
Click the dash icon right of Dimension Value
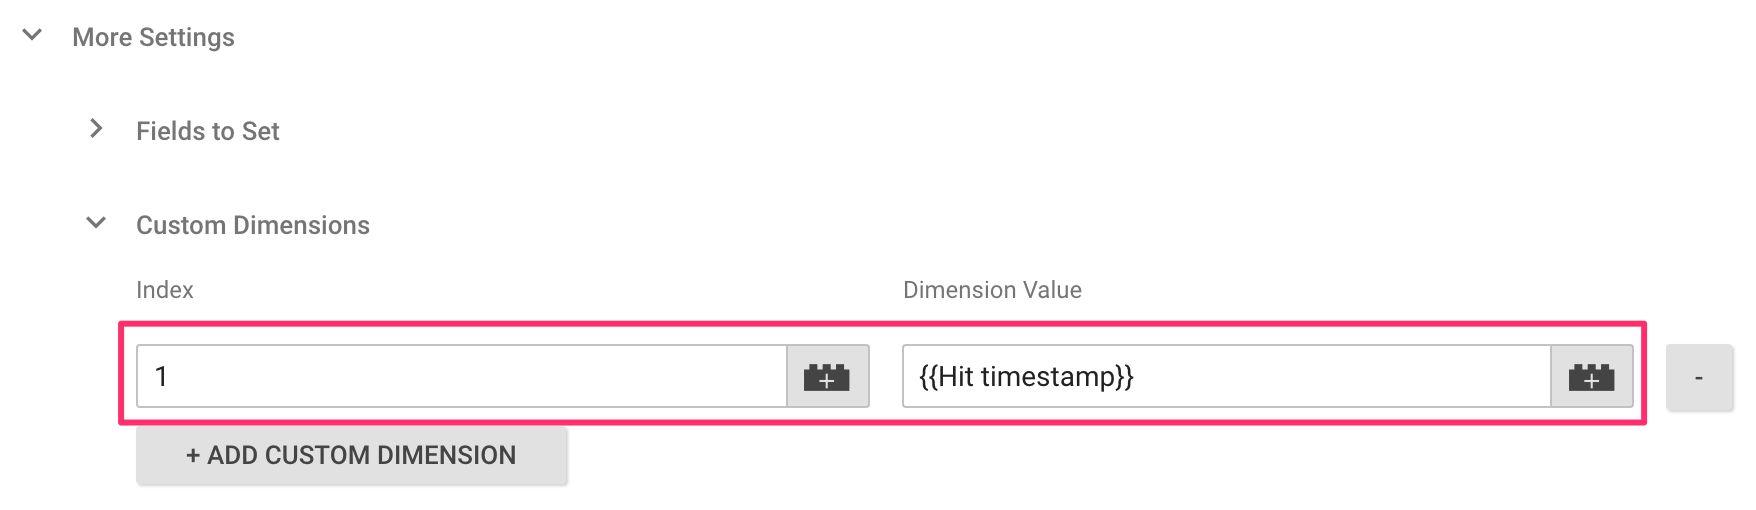tap(1699, 378)
